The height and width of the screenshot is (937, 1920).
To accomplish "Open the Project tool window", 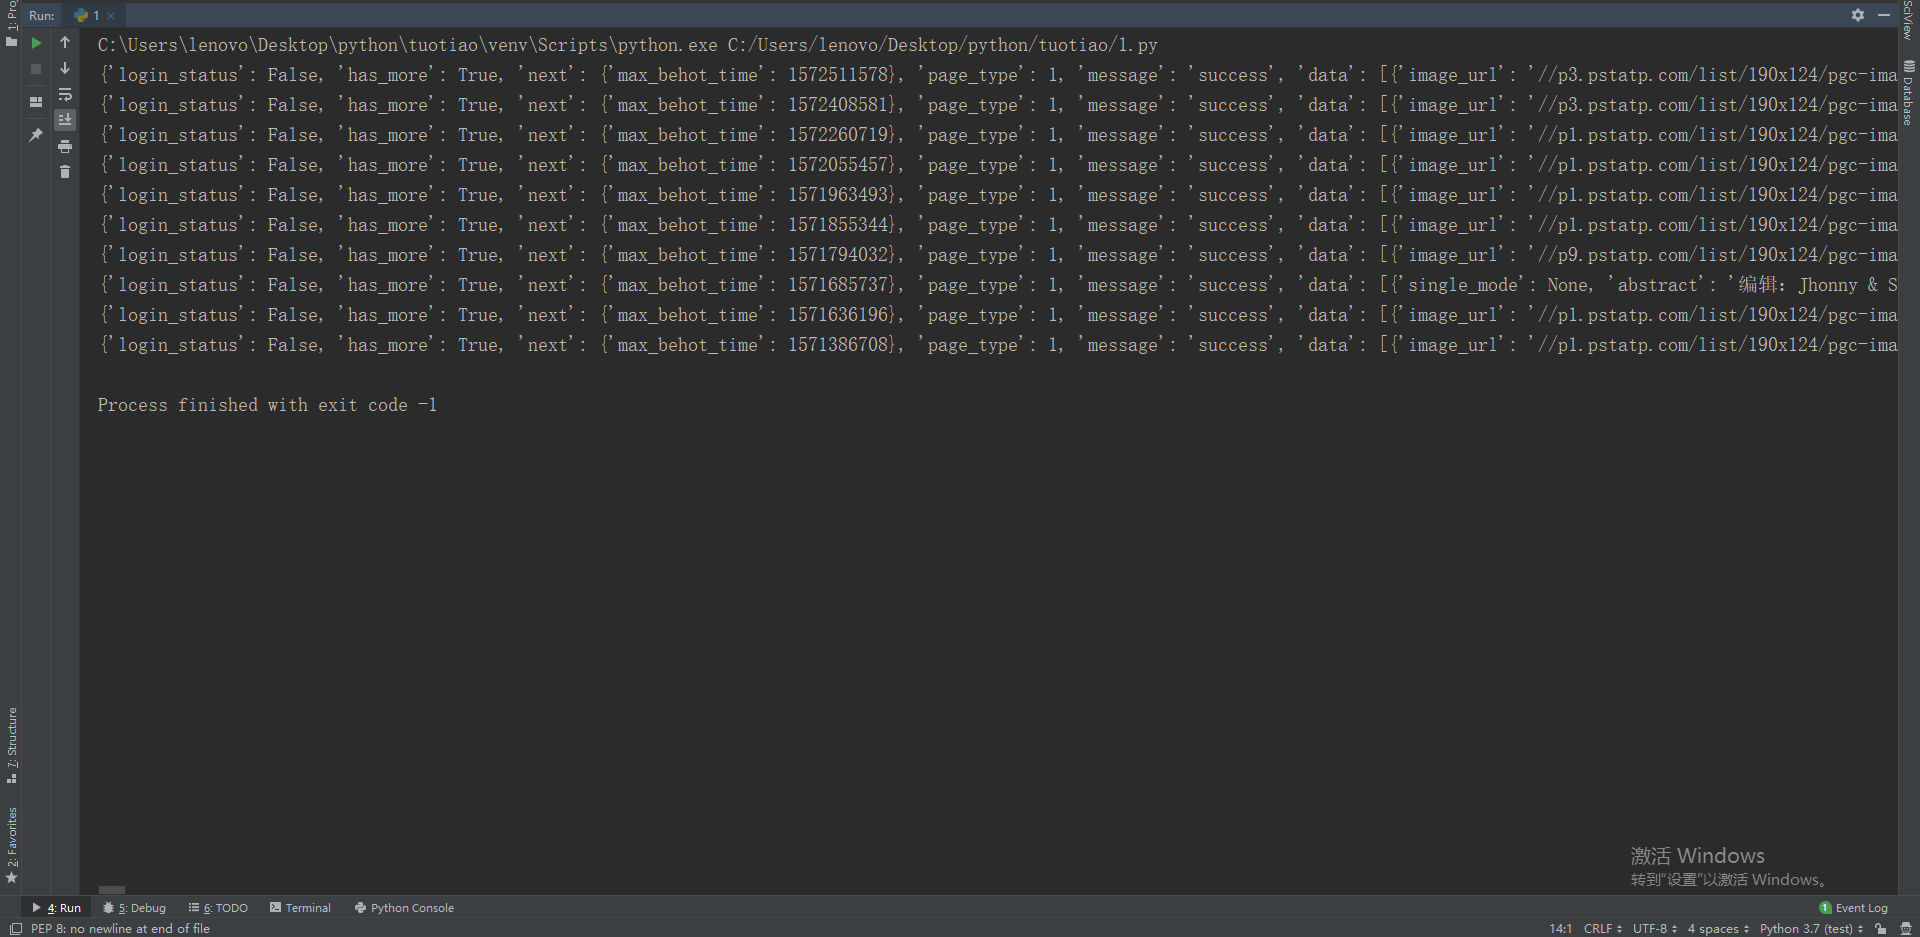I will [x=11, y=24].
